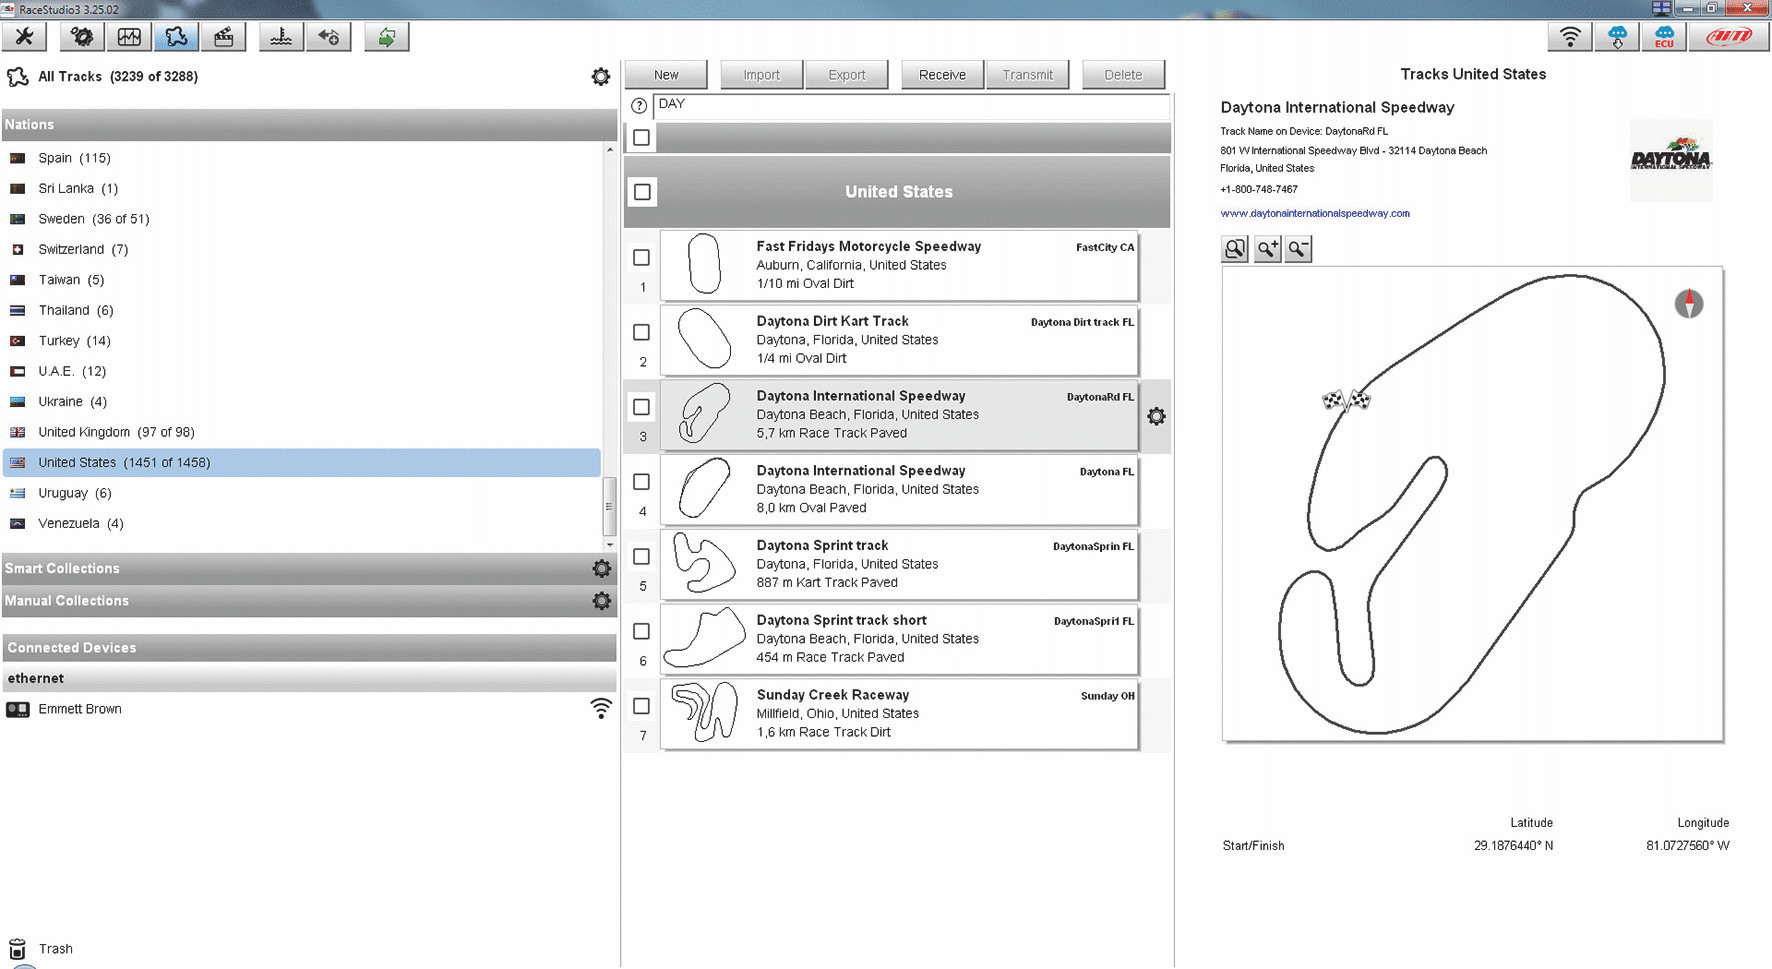
Task: Select Taiwan (5) nation
Action: [302, 280]
